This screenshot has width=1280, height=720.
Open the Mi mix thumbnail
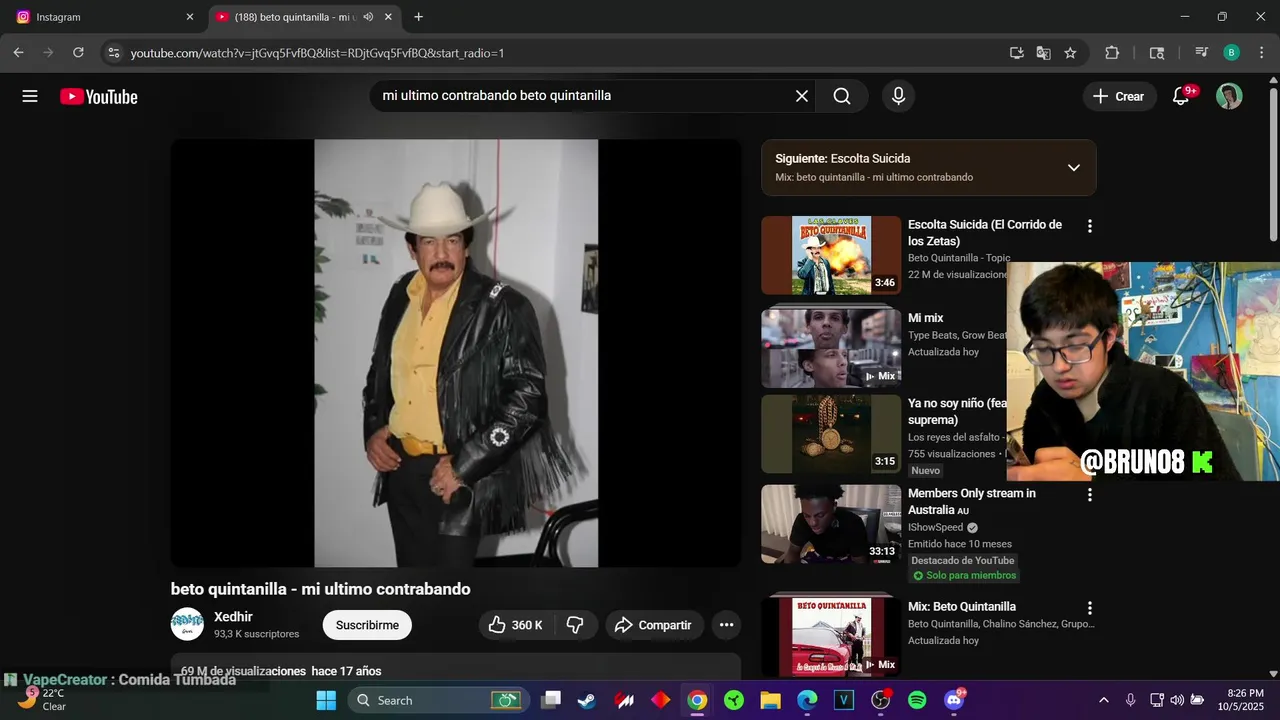tap(831, 347)
